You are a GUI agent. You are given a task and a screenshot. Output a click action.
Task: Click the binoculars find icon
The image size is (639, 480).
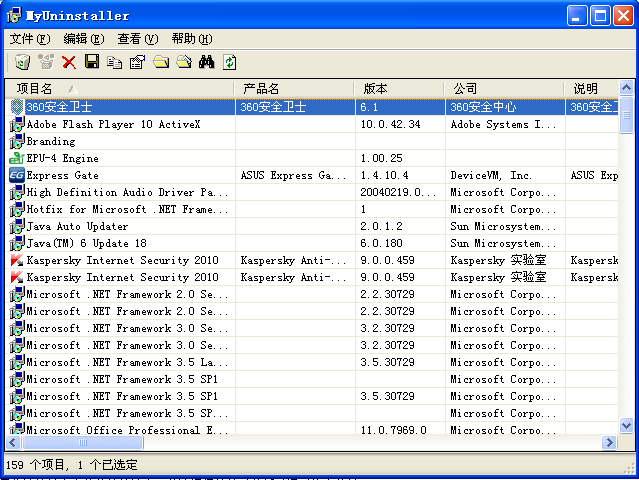[207, 63]
